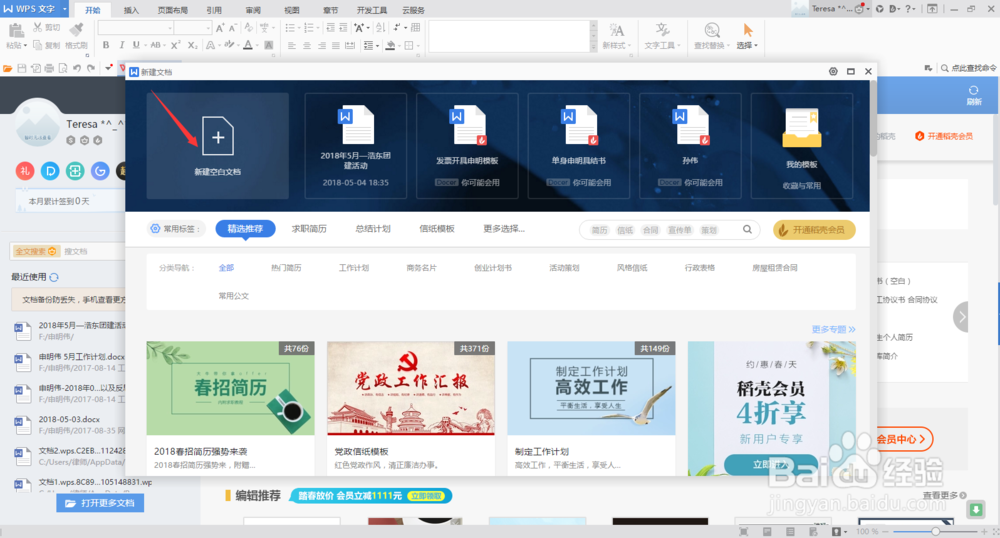This screenshot has width=1000, height=538.
Task: Click the Find and Replace (查找替换) icon
Action: pos(712,30)
